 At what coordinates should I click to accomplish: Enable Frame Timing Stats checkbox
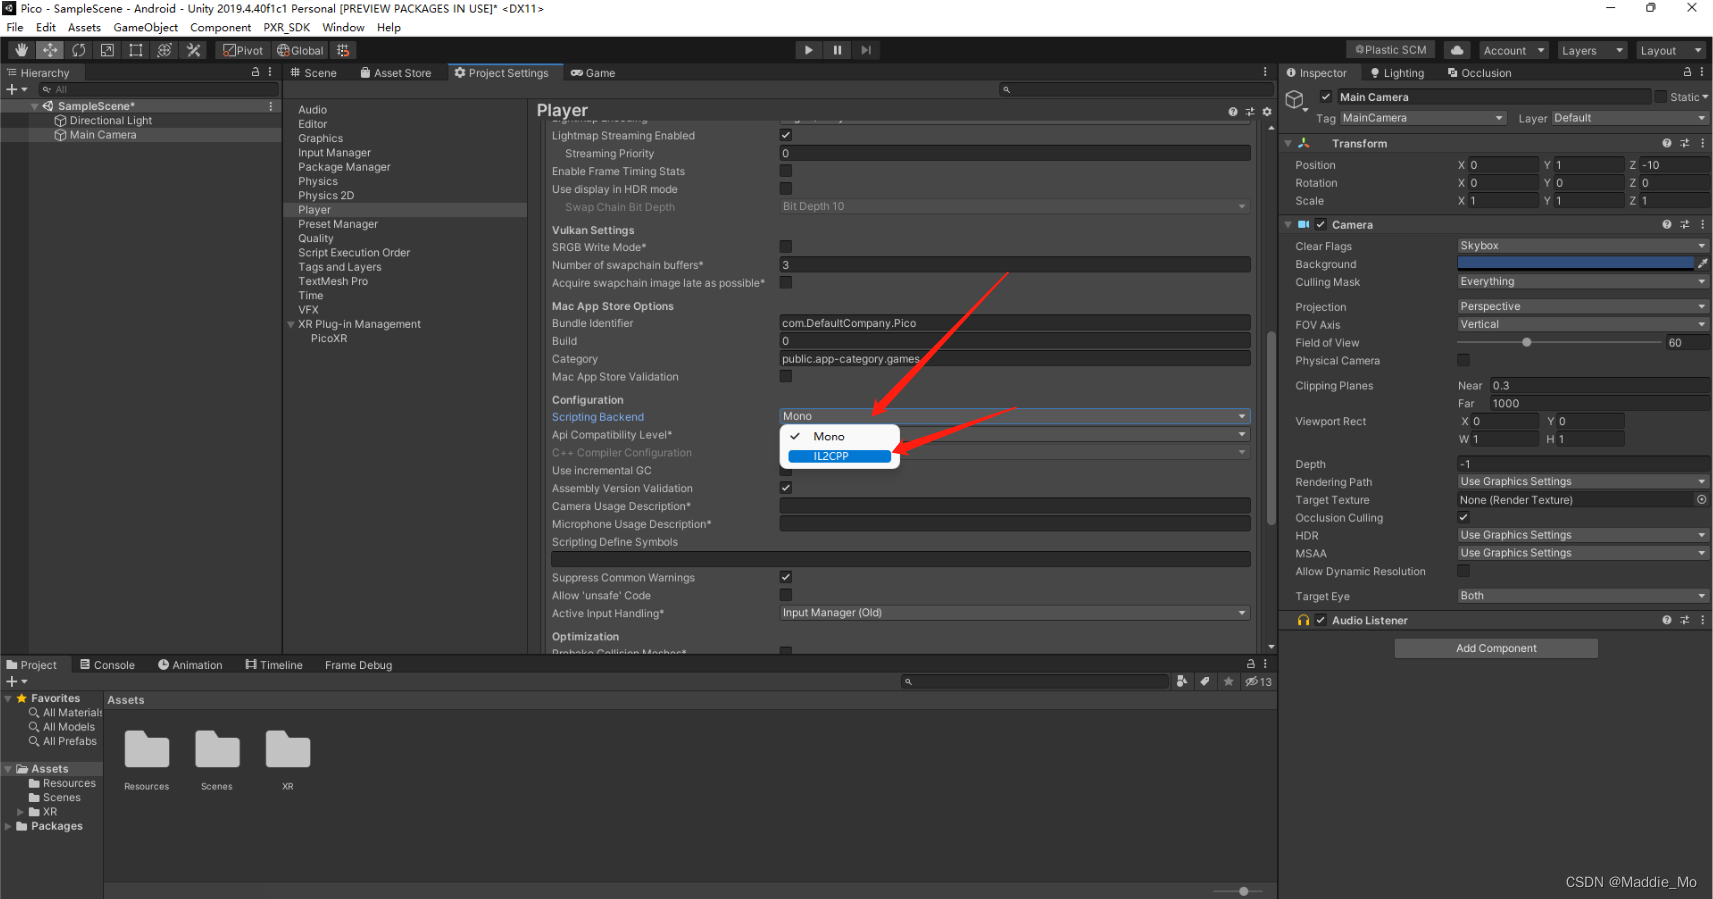(786, 171)
